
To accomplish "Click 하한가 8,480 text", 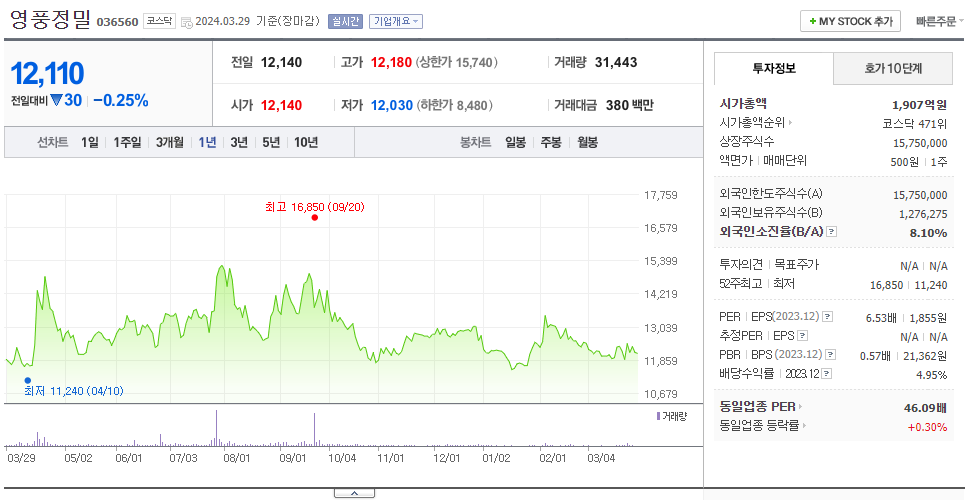I will (x=455, y=106).
